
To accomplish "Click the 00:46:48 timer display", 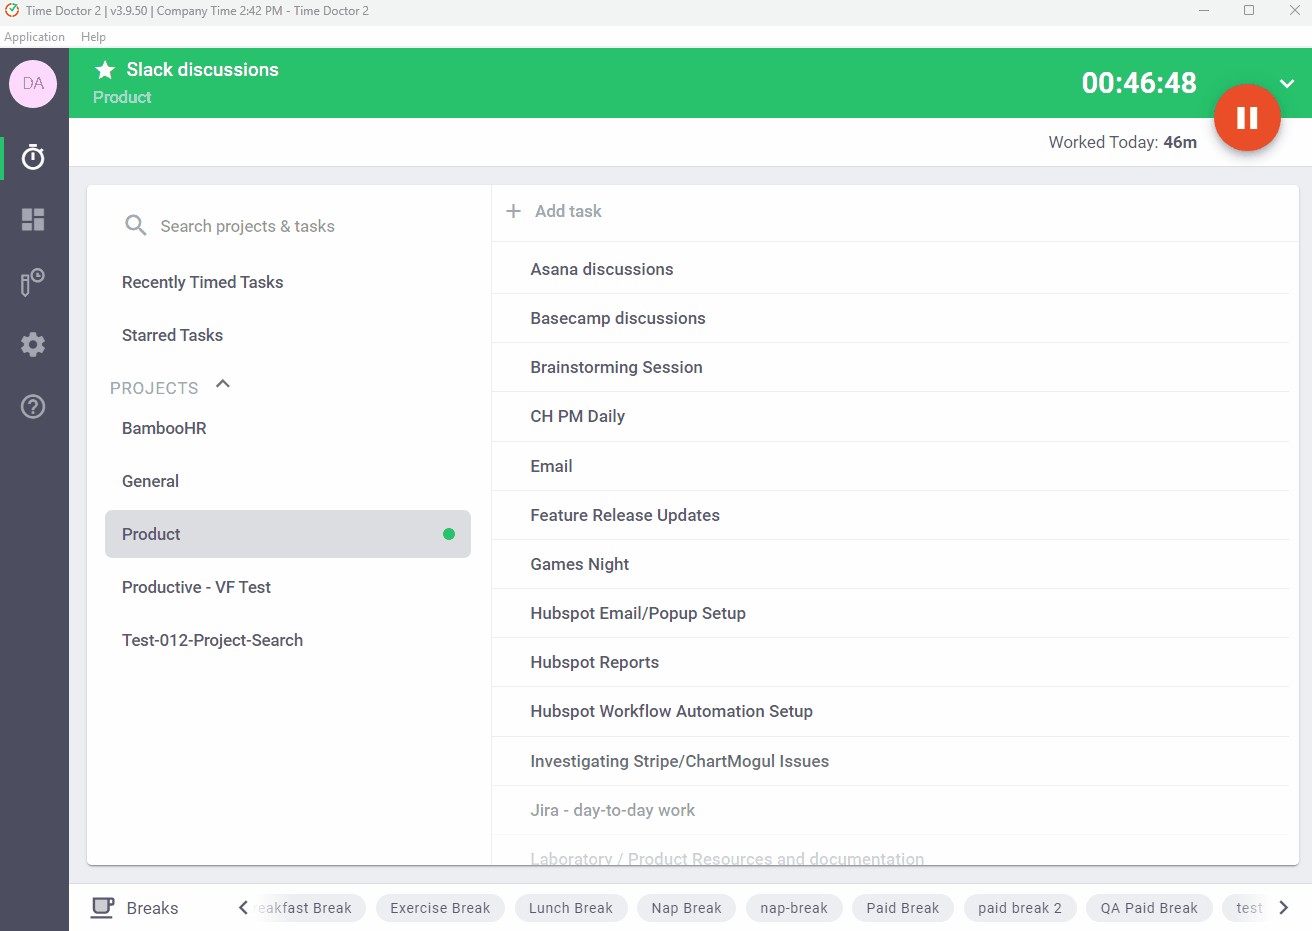I will 1139,83.
